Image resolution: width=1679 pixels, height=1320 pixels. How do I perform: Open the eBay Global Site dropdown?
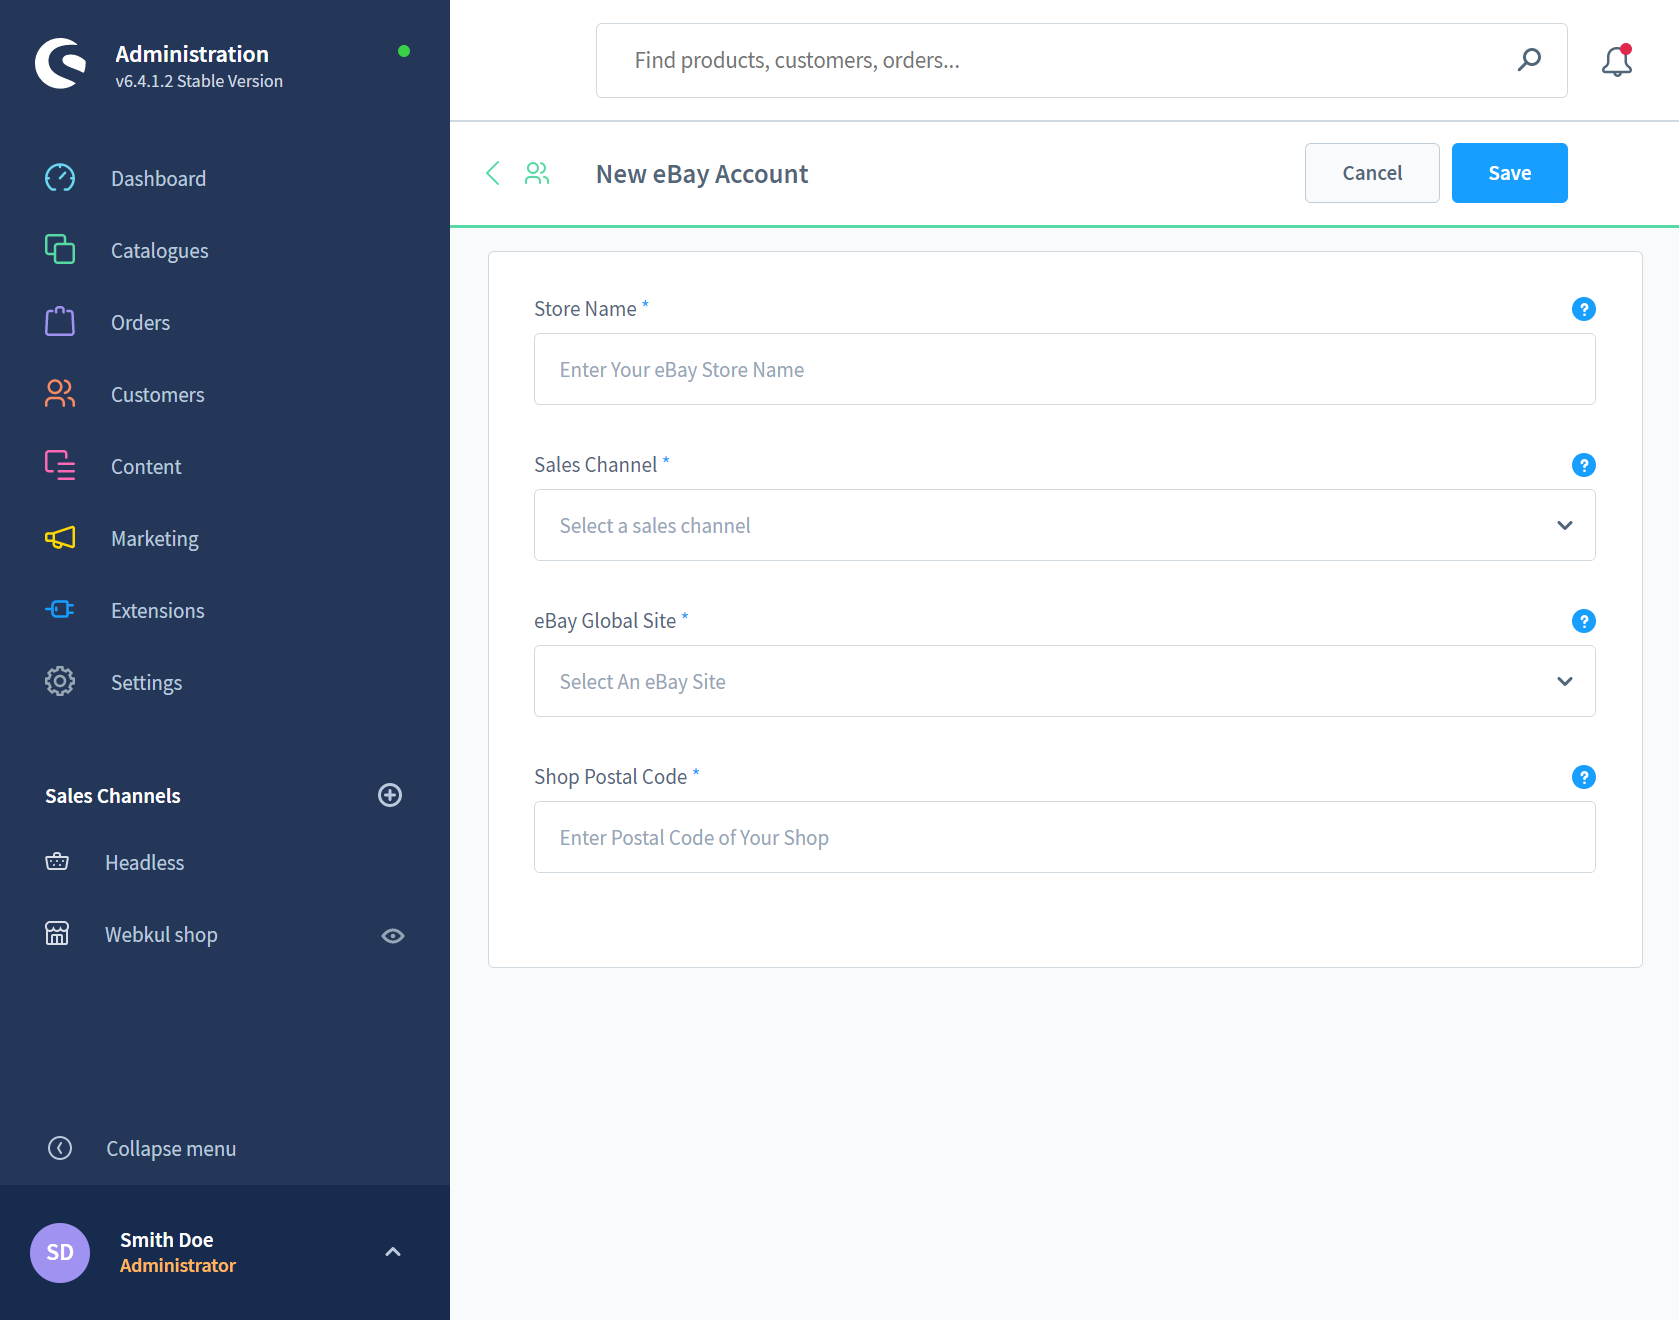click(1065, 681)
